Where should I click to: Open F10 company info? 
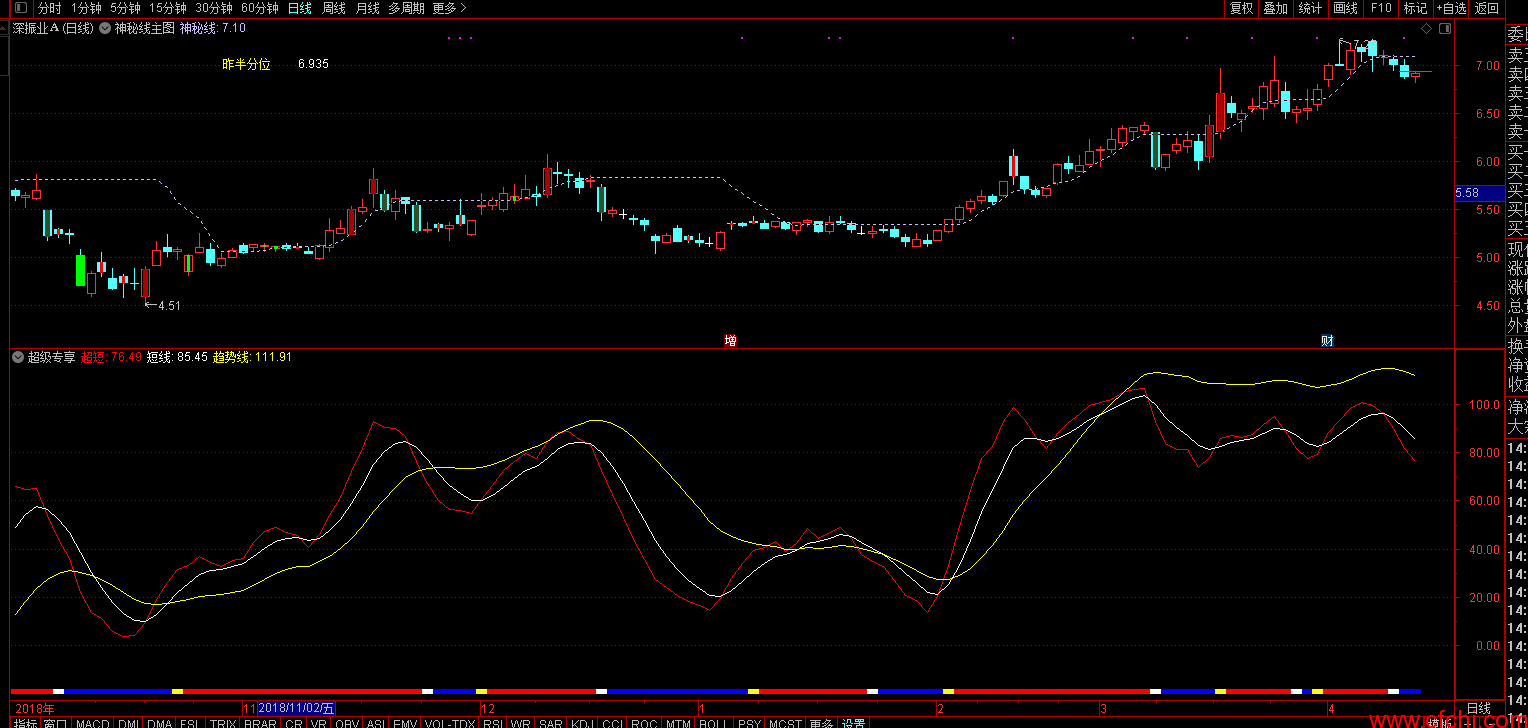1381,8
